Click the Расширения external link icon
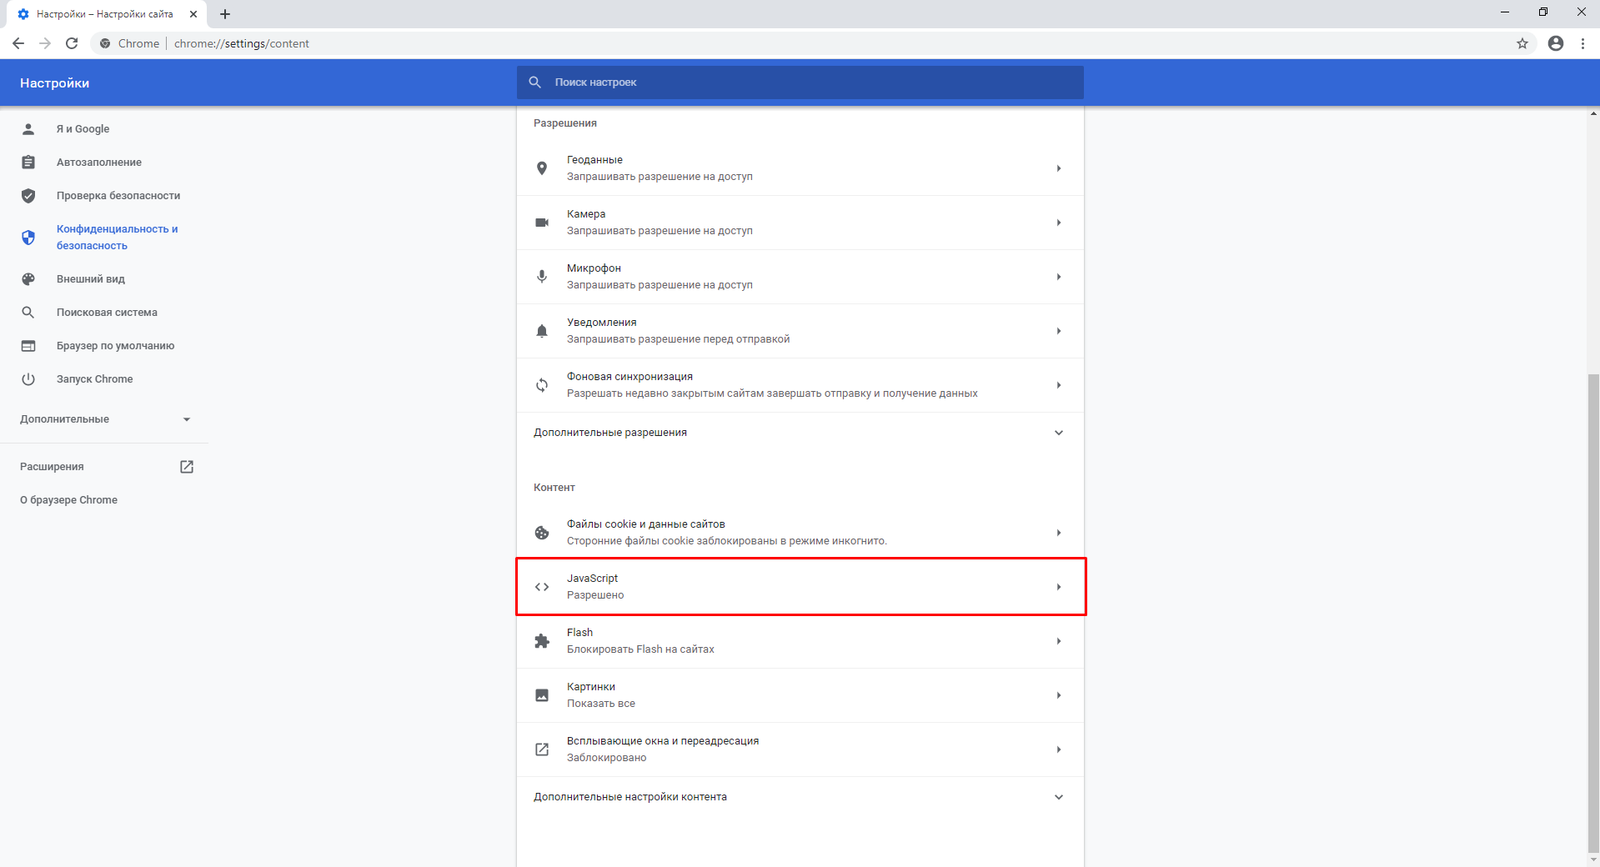 pos(186,467)
